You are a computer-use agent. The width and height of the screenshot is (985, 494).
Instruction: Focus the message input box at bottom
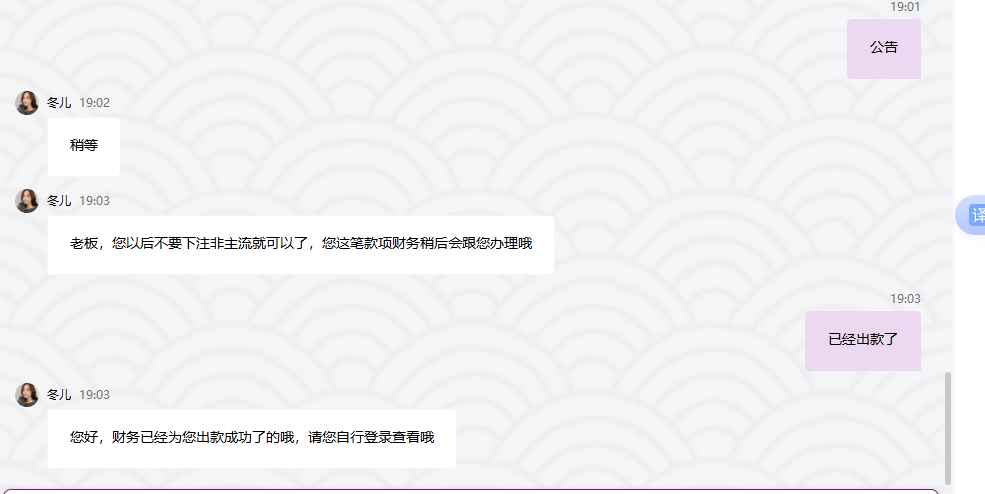(x=471, y=491)
